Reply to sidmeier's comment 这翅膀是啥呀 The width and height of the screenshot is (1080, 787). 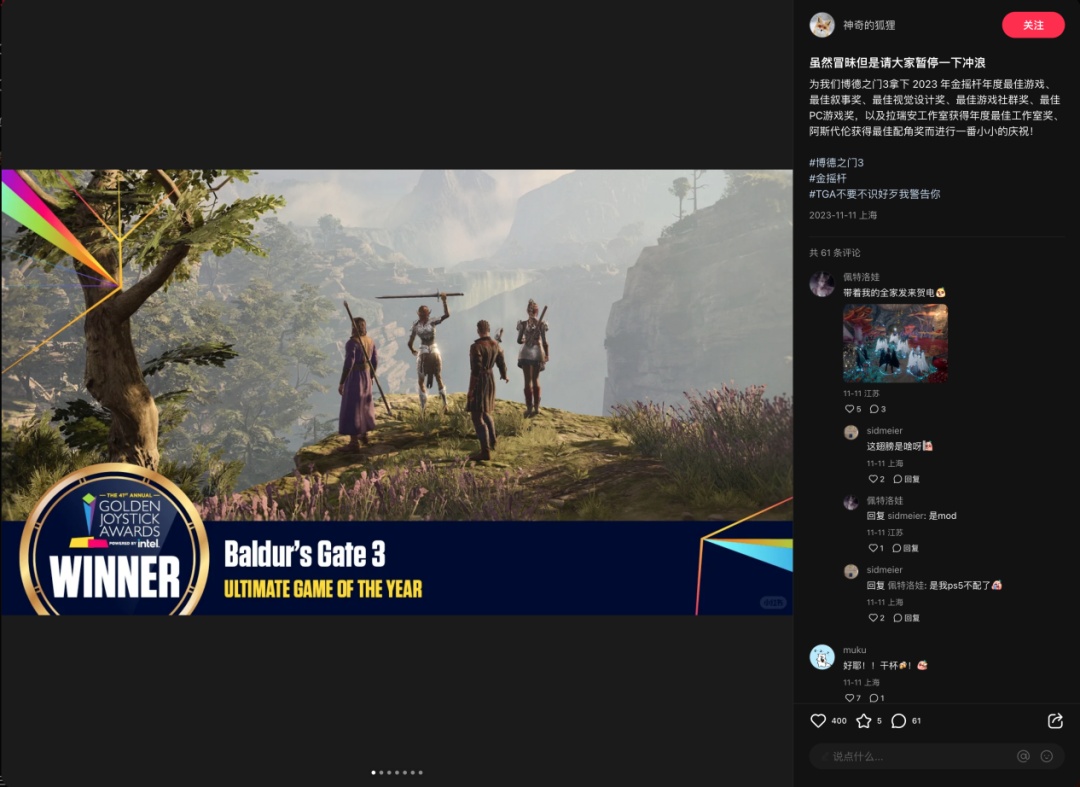906,479
